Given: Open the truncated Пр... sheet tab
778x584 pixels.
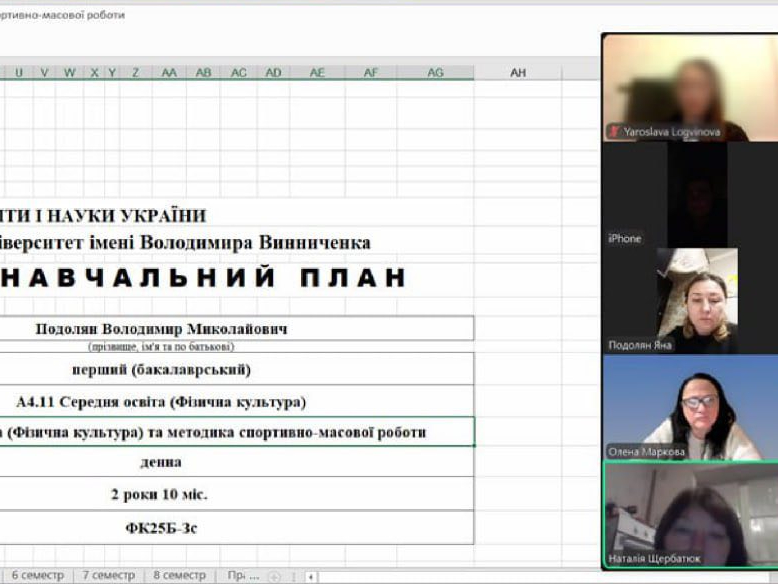Looking at the screenshot, I should point(243,576).
